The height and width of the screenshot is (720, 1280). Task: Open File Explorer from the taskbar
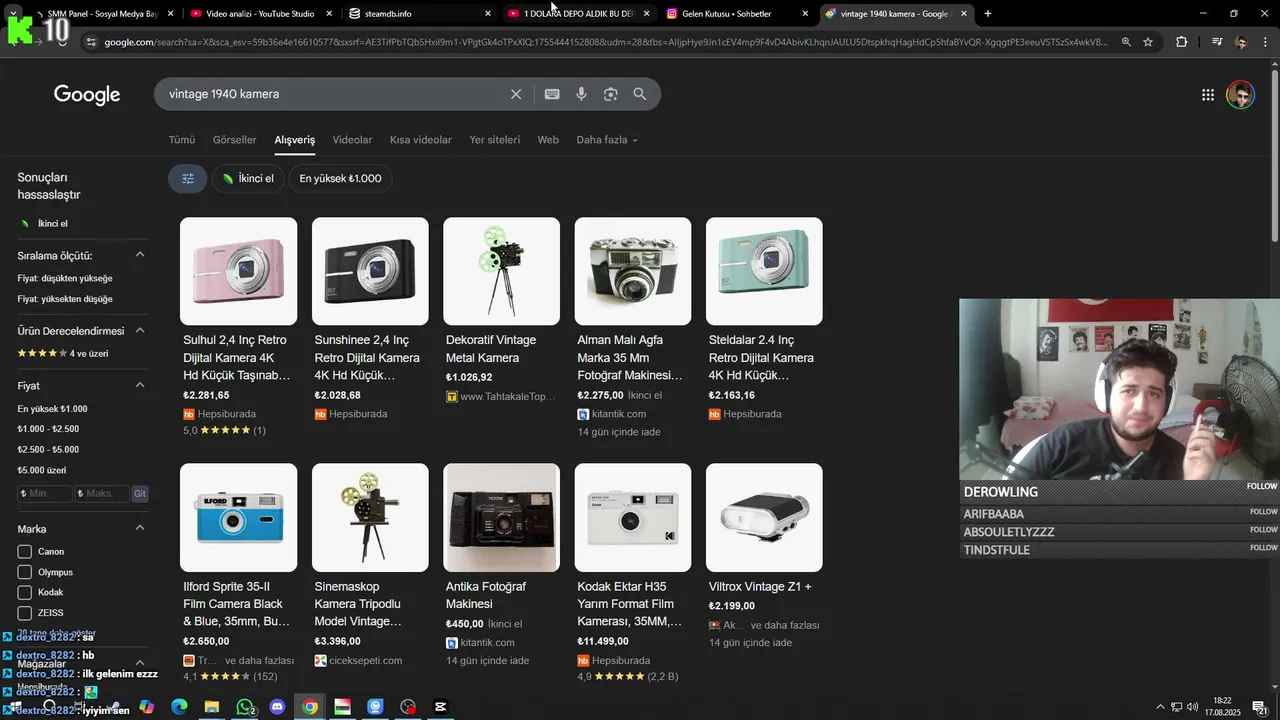click(212, 707)
